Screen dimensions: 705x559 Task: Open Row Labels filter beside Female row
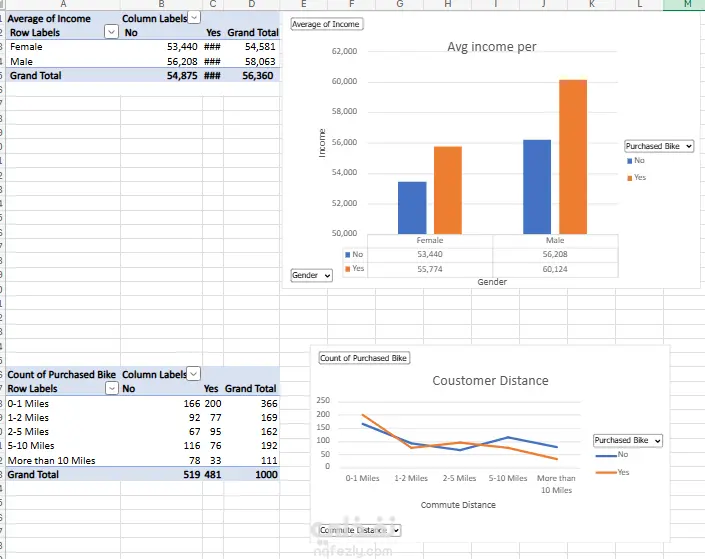tap(111, 32)
